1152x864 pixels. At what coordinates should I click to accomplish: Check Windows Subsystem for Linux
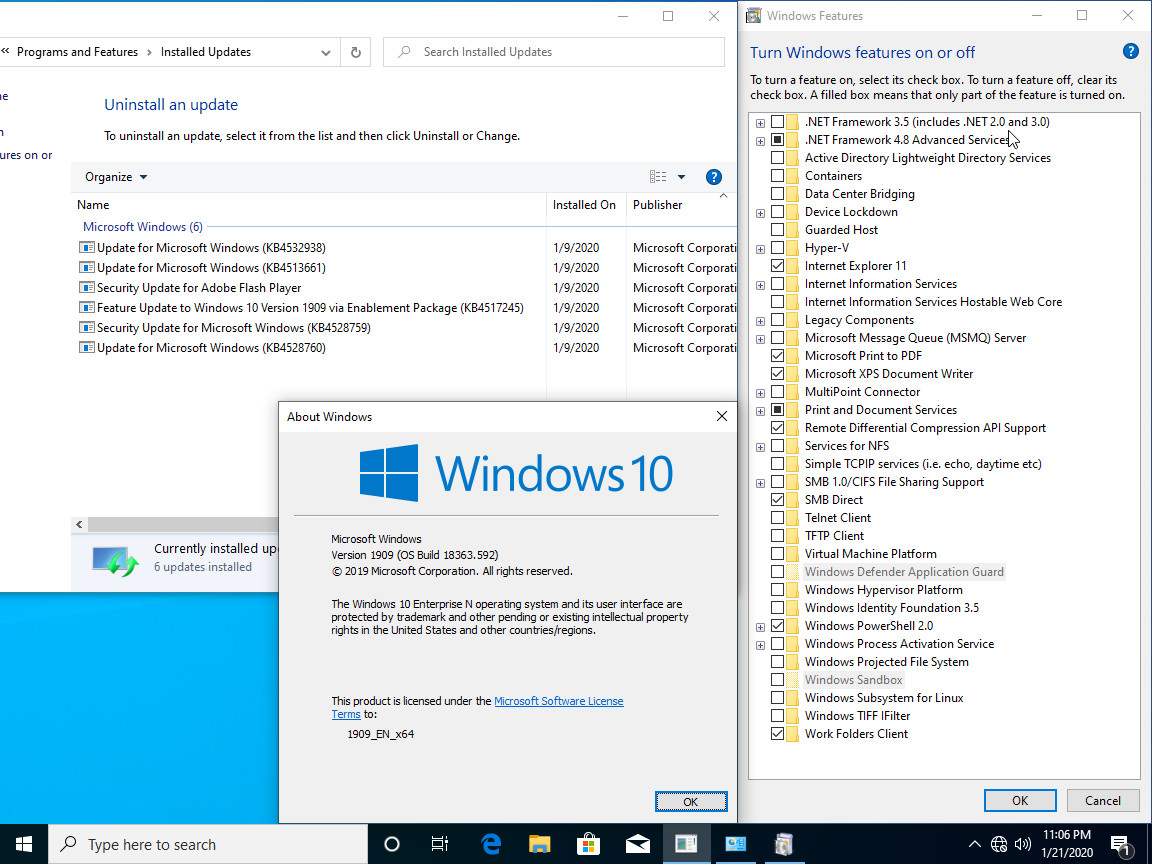pos(777,698)
